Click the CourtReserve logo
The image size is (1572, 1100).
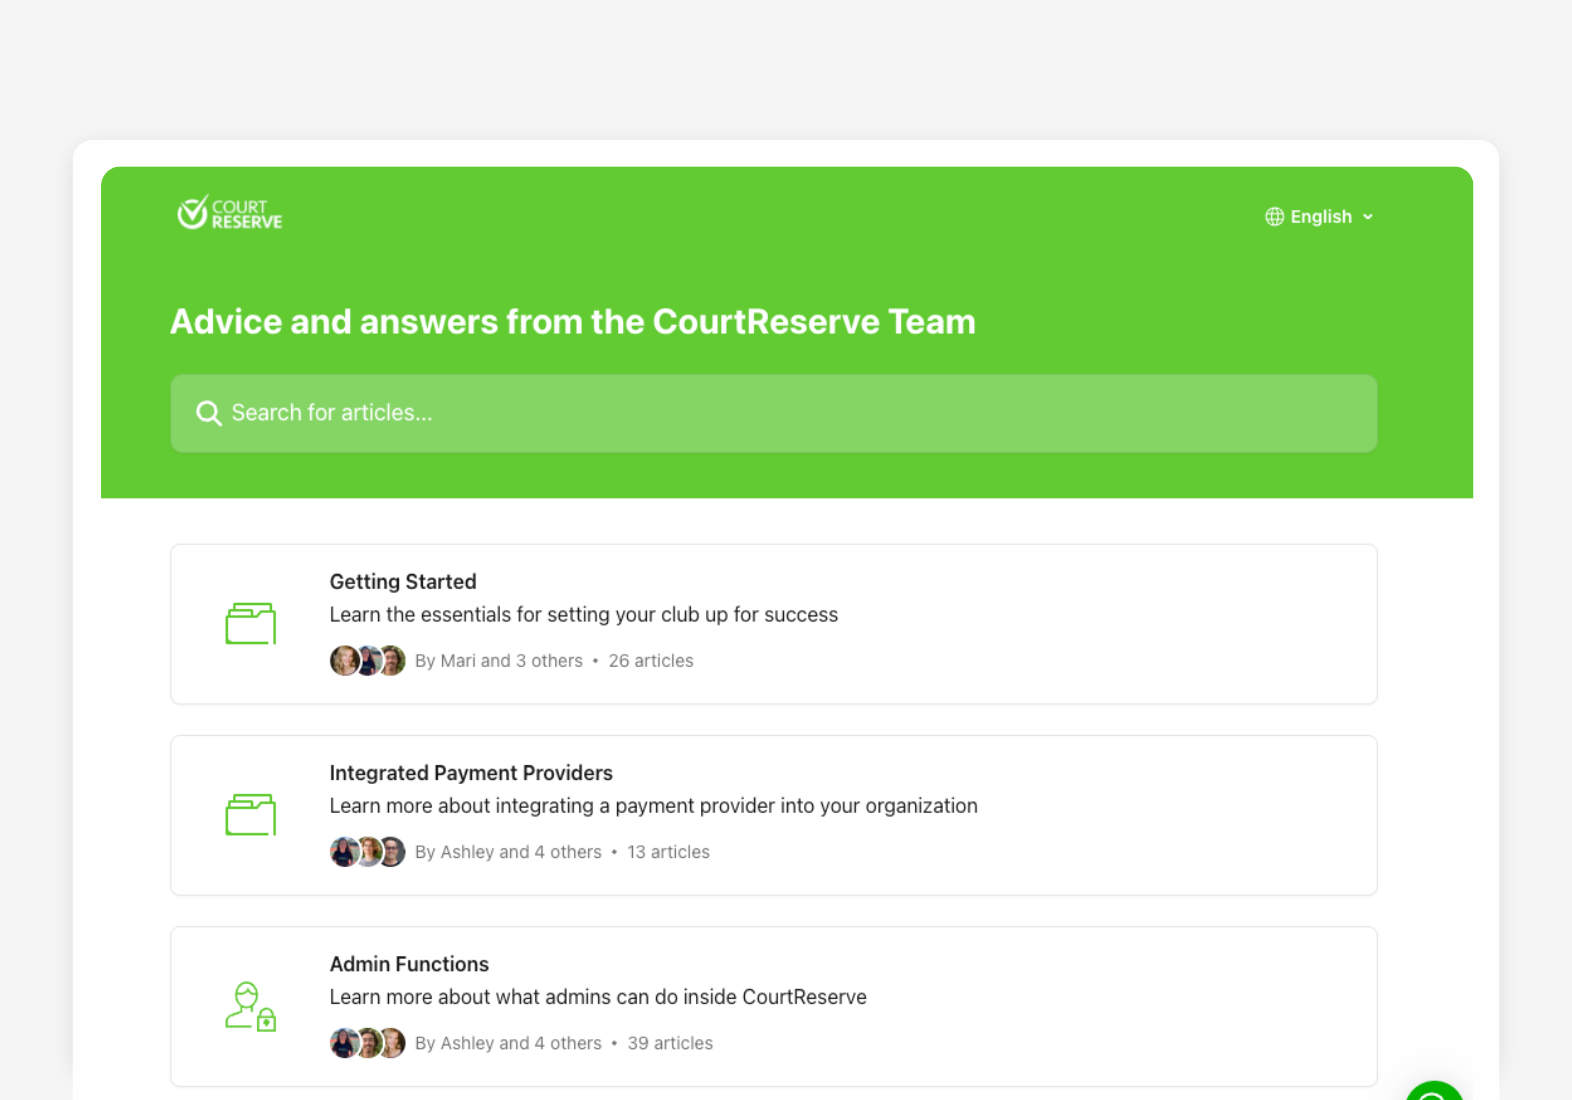tap(230, 213)
